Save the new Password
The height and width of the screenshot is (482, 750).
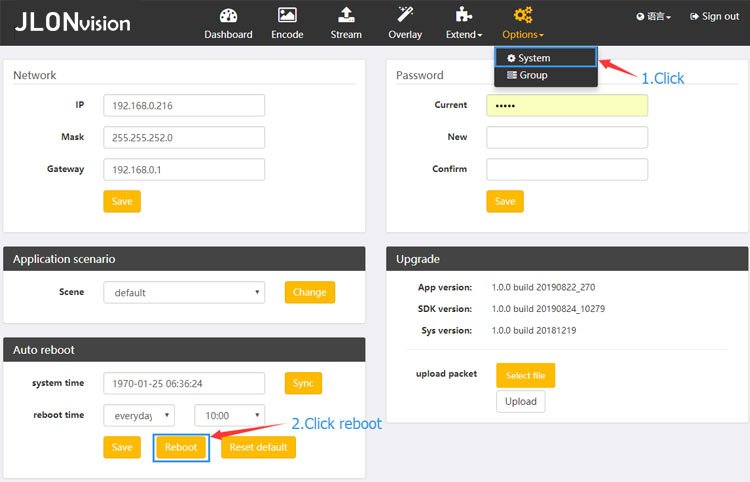pyautogui.click(x=505, y=201)
